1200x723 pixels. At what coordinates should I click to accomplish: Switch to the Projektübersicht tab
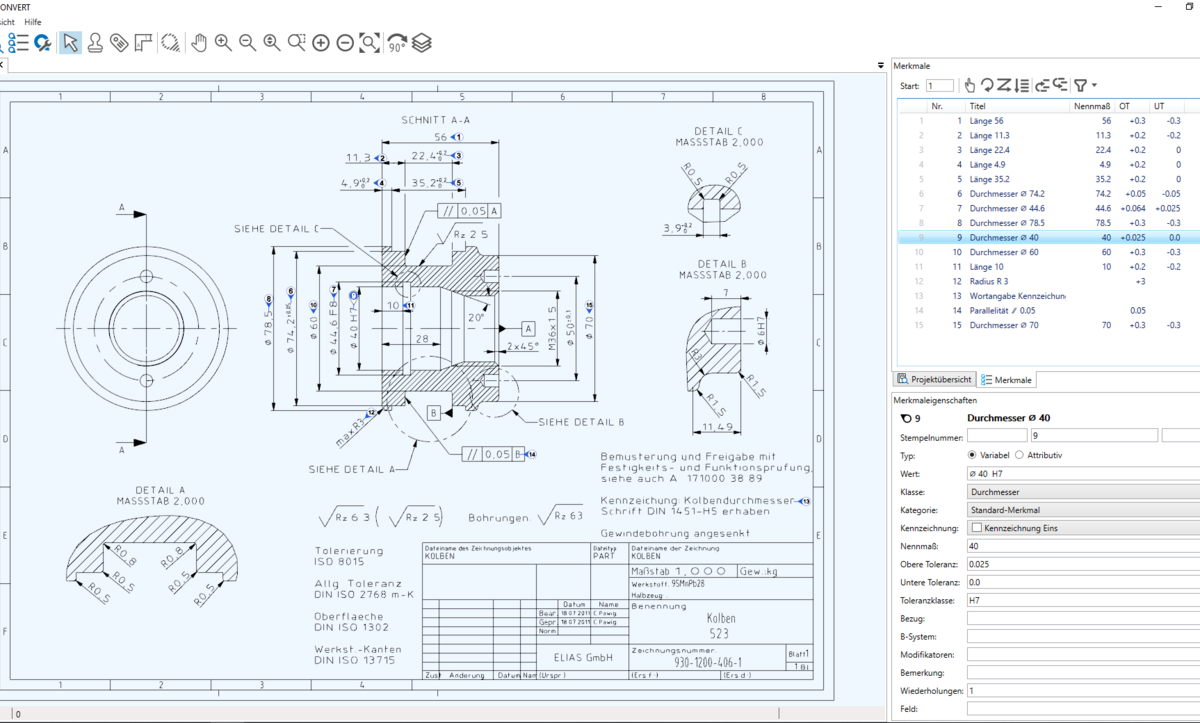click(934, 380)
